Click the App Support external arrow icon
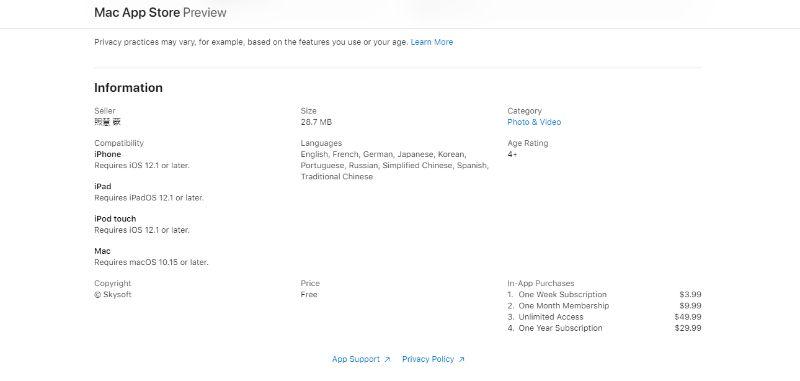 pos(387,360)
